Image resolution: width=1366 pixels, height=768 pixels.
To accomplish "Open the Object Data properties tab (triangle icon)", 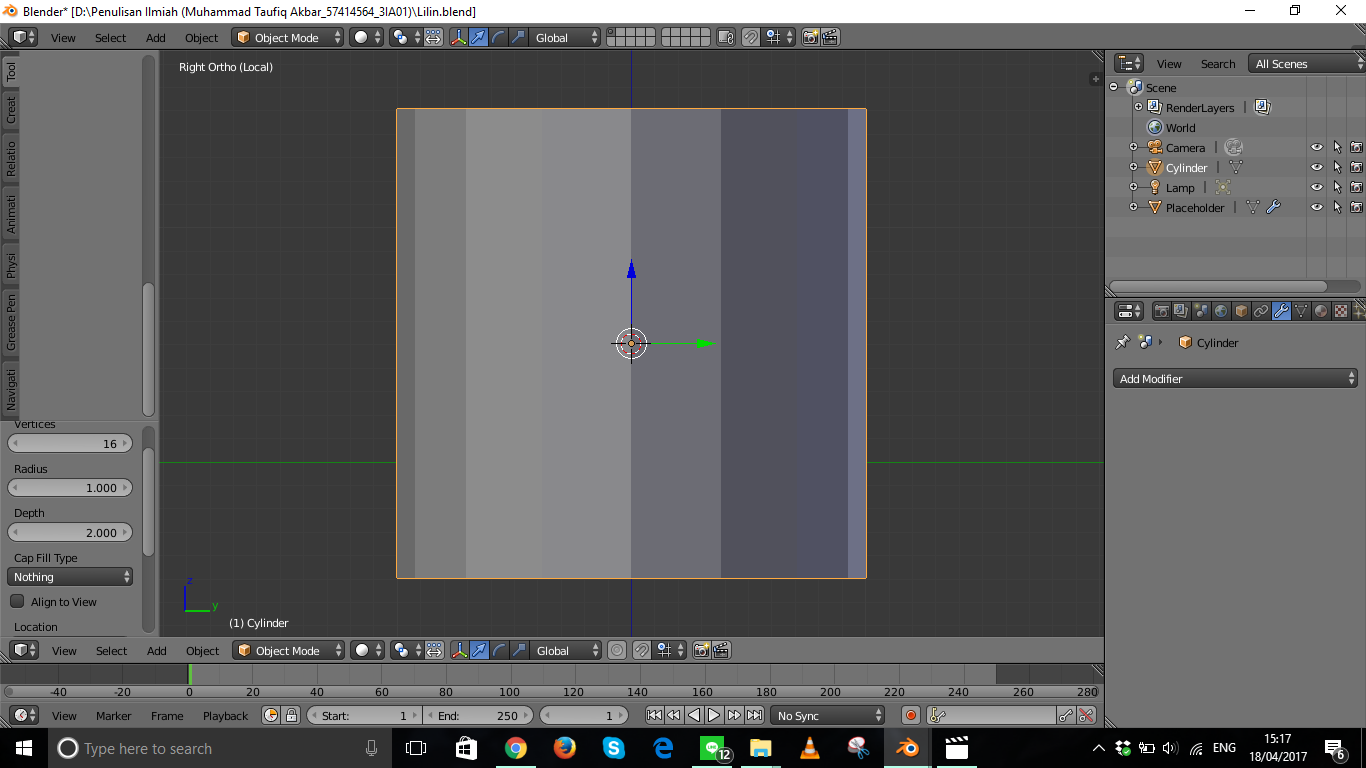I will pyautogui.click(x=1301, y=311).
